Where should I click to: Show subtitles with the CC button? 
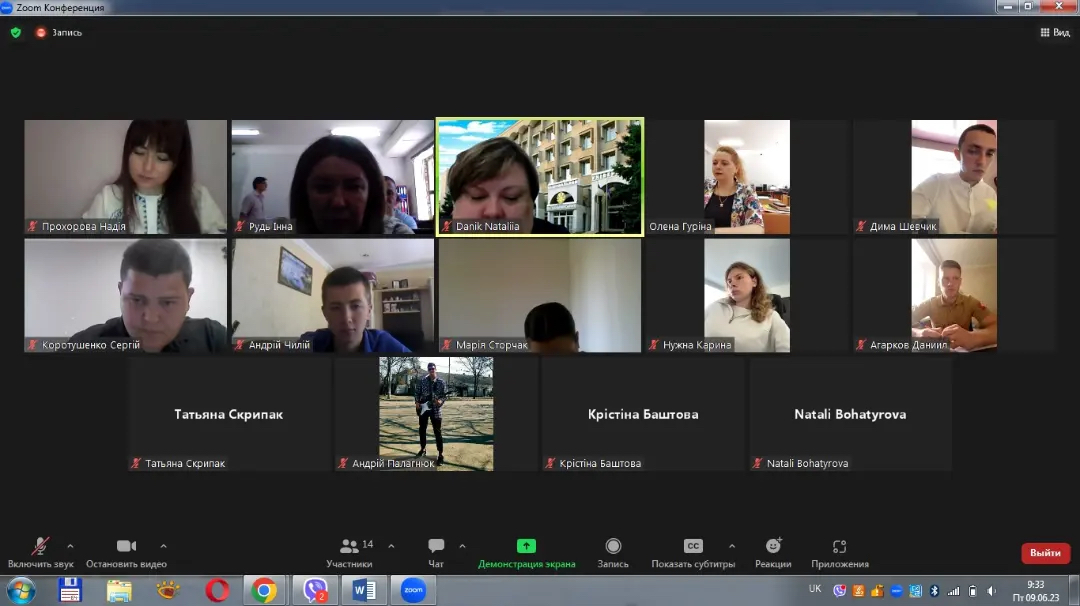[x=693, y=547]
